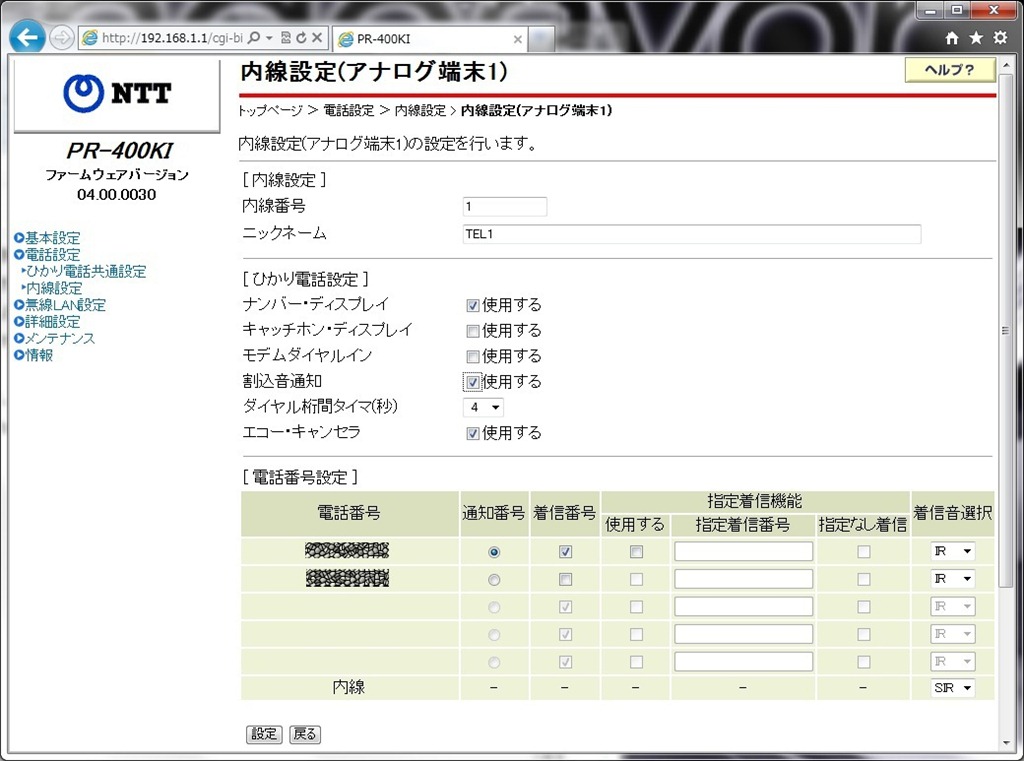This screenshot has width=1024, height=761.
Task: Click the refresh icon in address bar
Action: point(301,38)
